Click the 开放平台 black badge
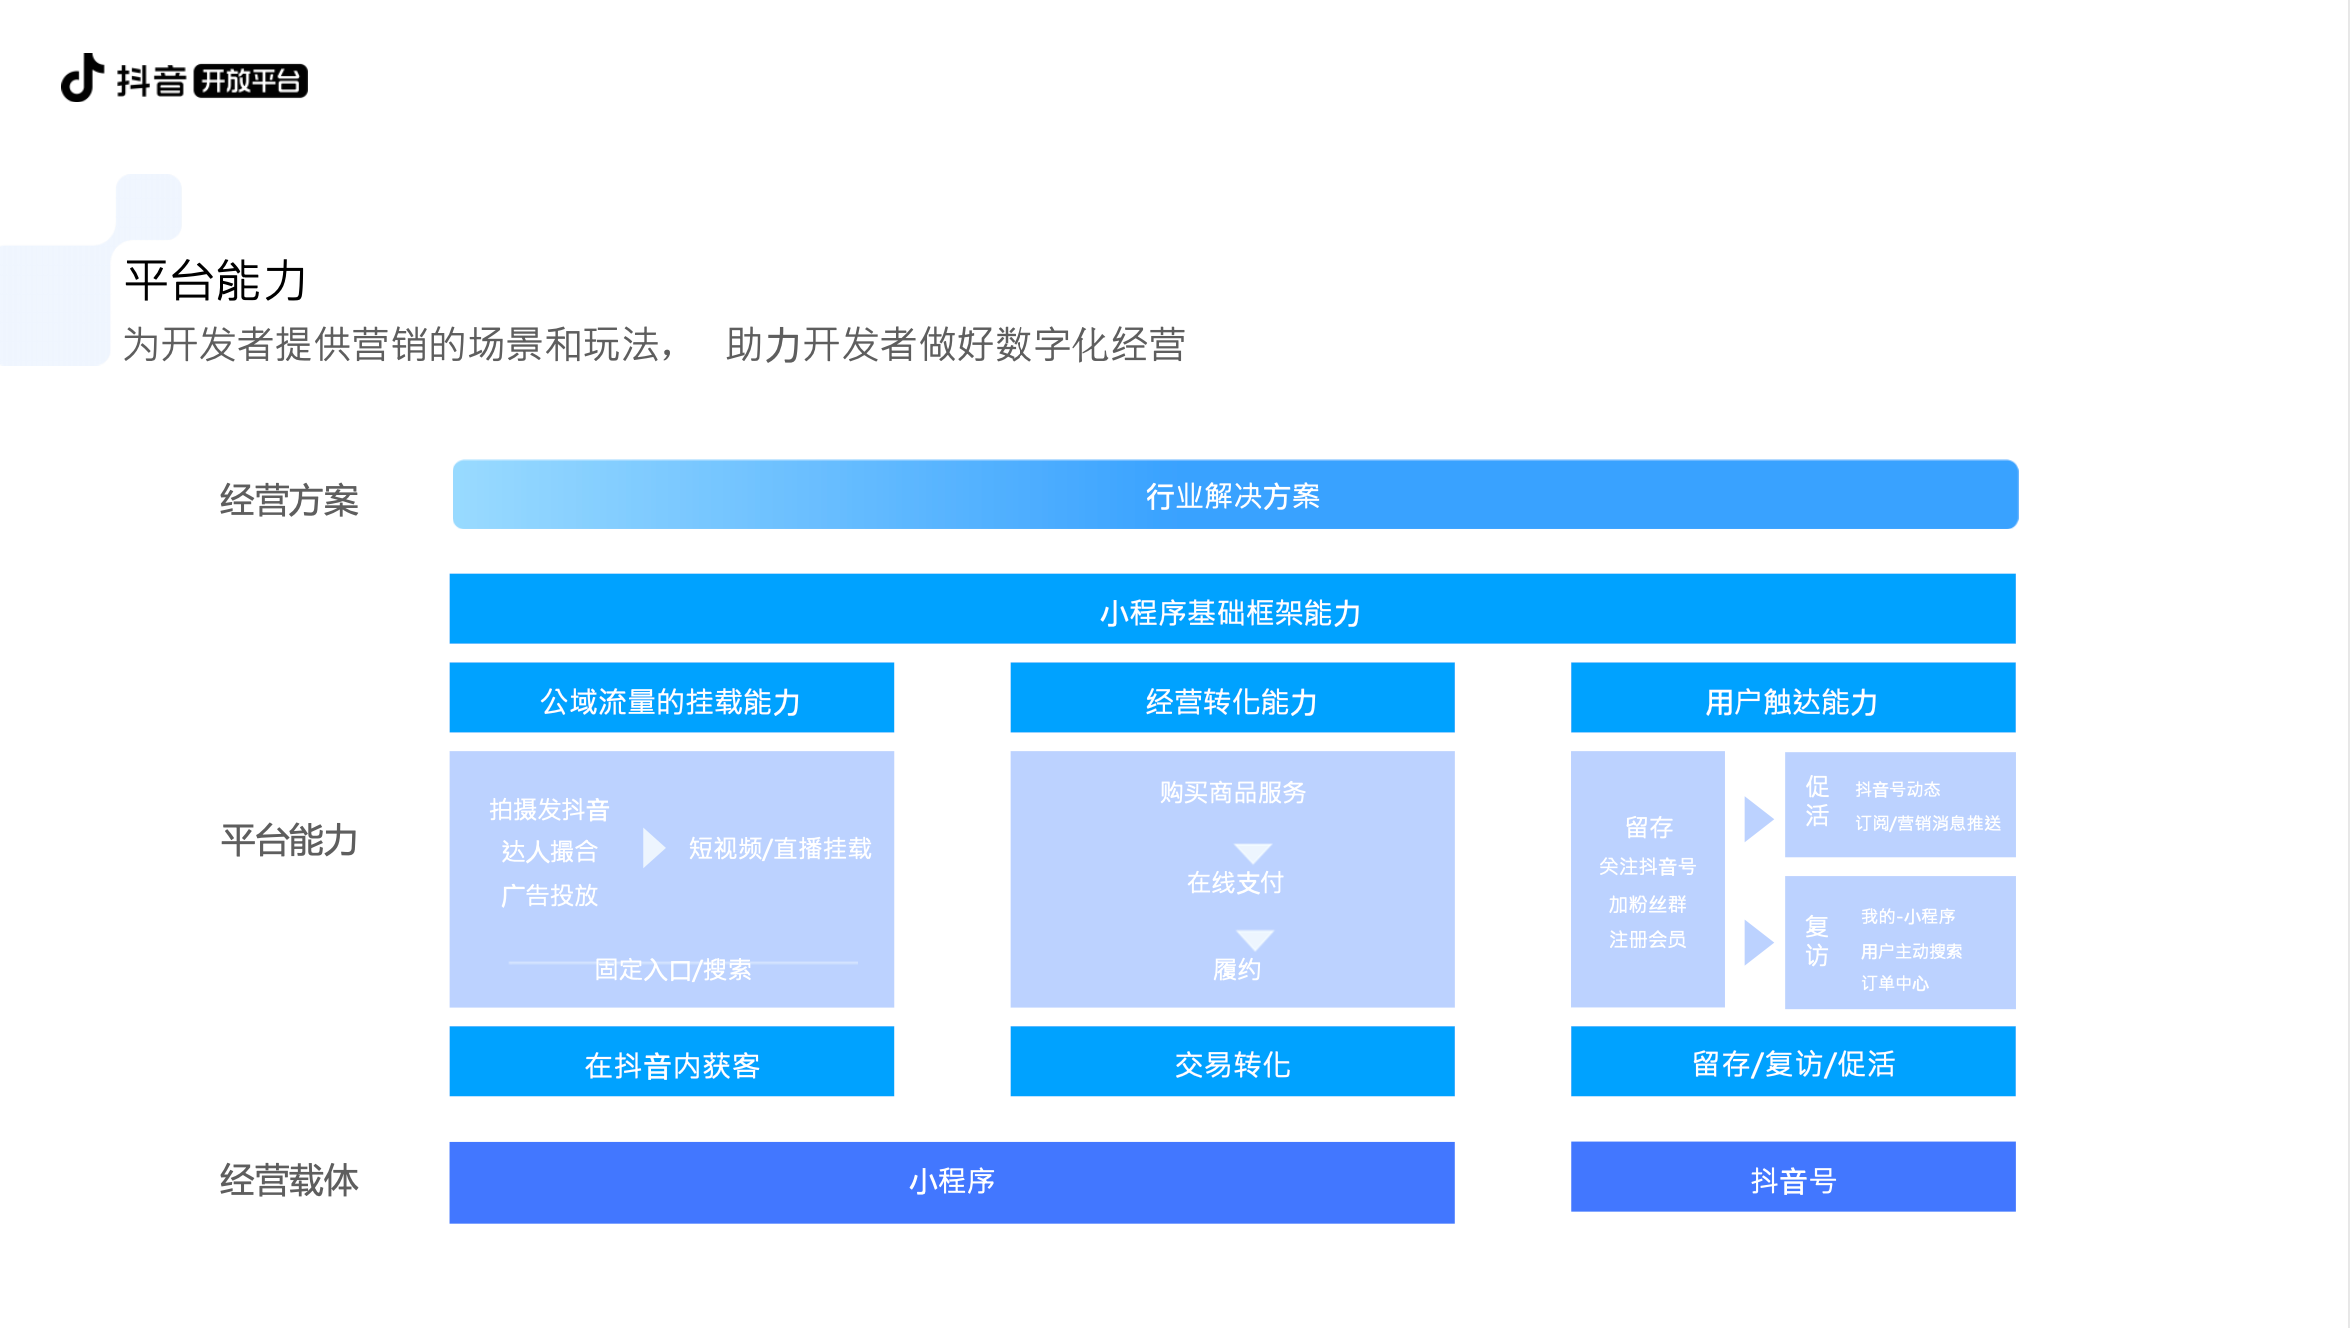2350x1328 pixels. pos(250,81)
